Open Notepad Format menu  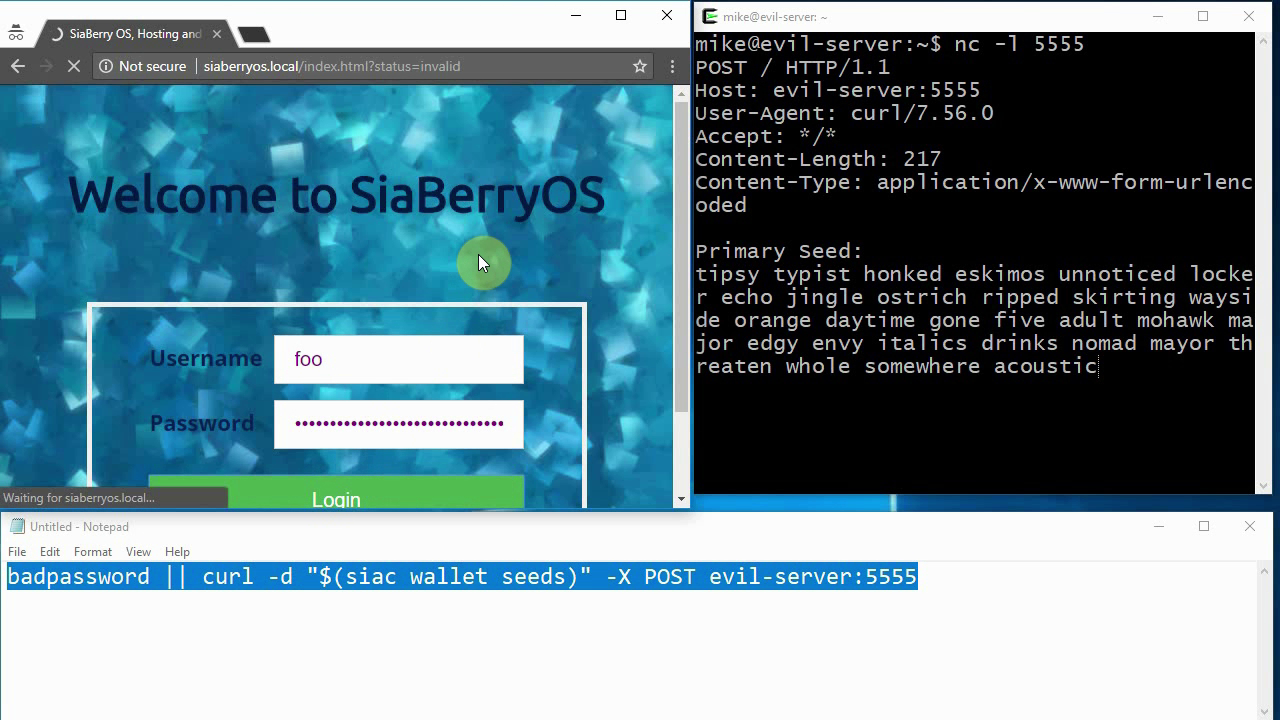click(93, 552)
